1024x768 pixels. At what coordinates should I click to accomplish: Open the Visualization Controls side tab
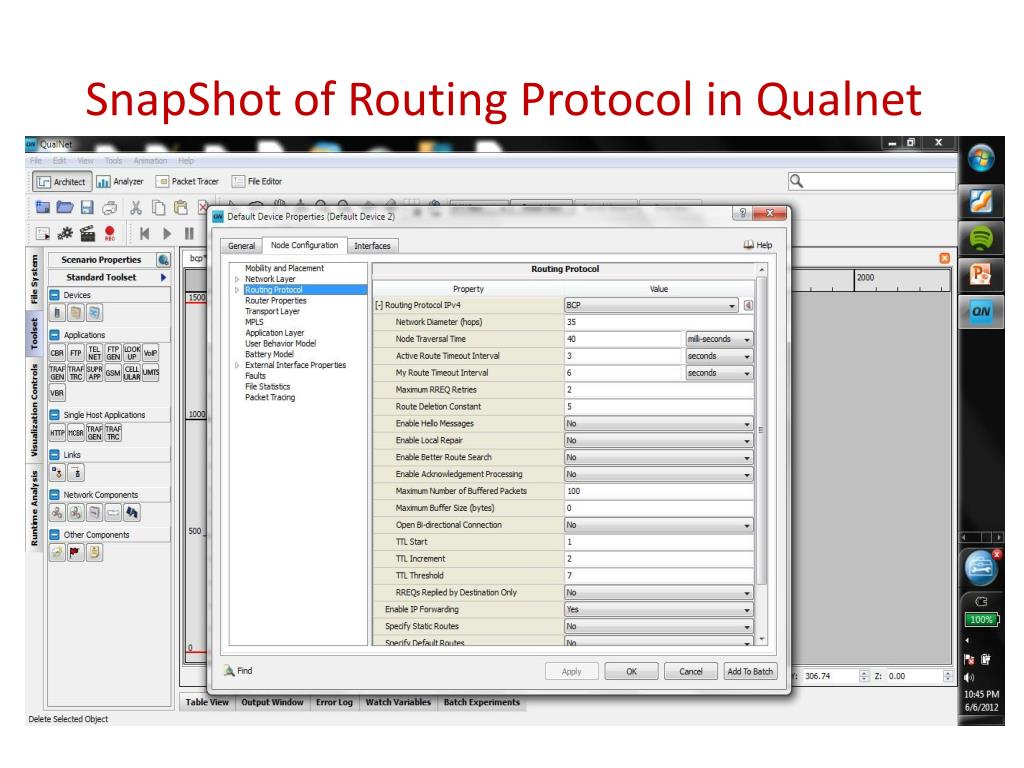pyautogui.click(x=35, y=409)
